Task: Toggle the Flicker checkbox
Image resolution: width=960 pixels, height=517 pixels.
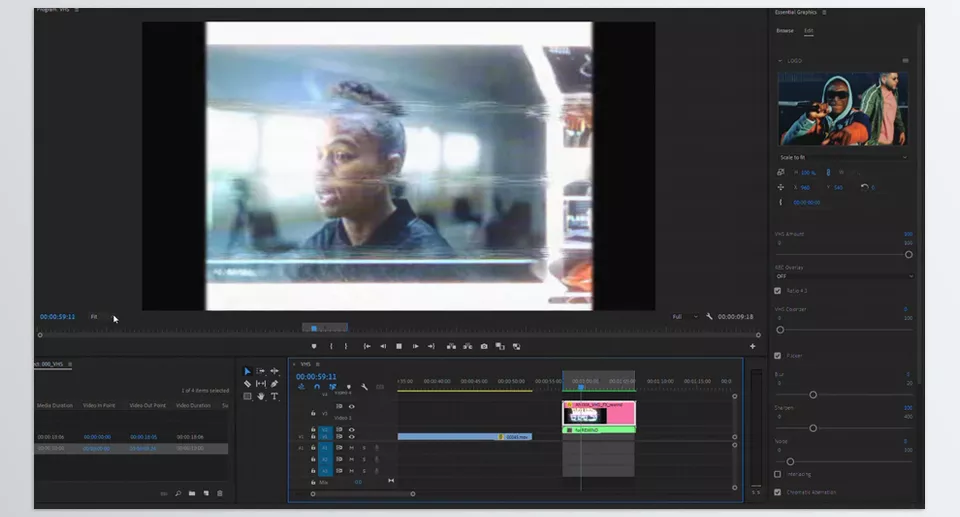Action: [x=778, y=355]
